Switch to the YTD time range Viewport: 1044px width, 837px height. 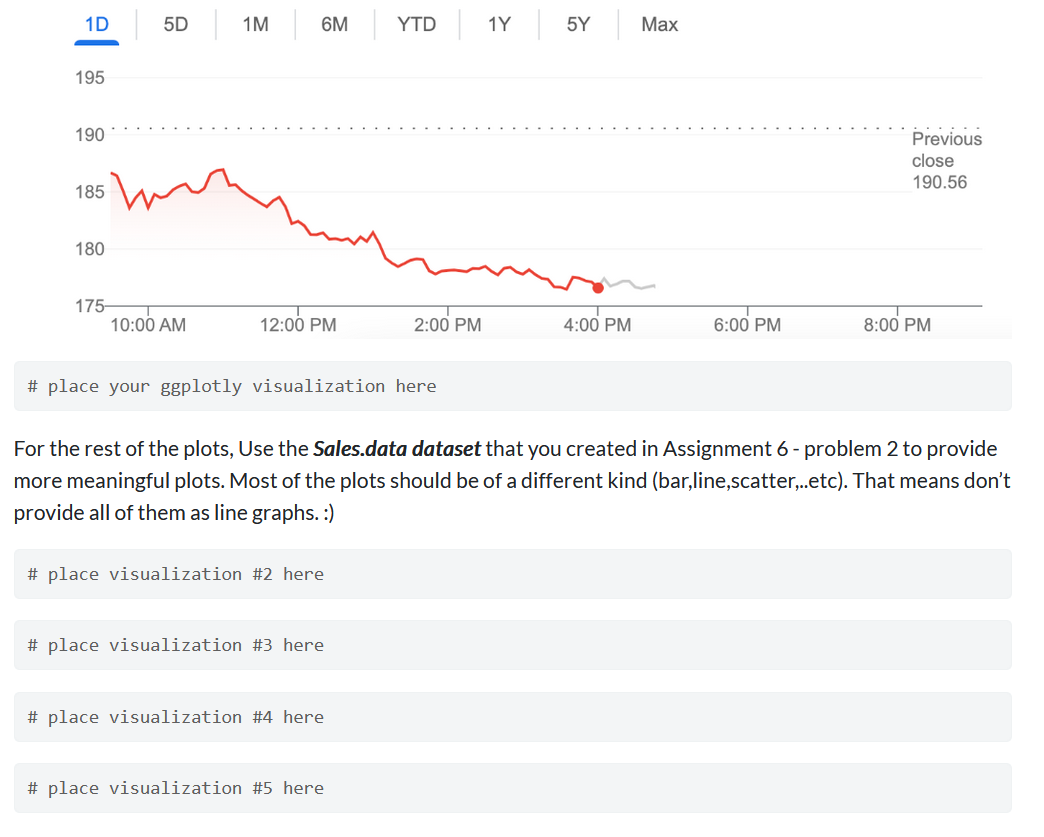(x=416, y=25)
